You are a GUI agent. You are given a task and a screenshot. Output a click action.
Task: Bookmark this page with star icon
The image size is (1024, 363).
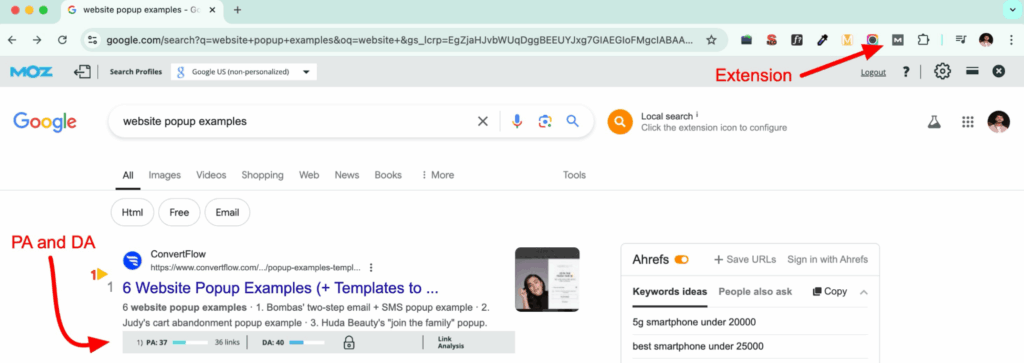coord(711,40)
